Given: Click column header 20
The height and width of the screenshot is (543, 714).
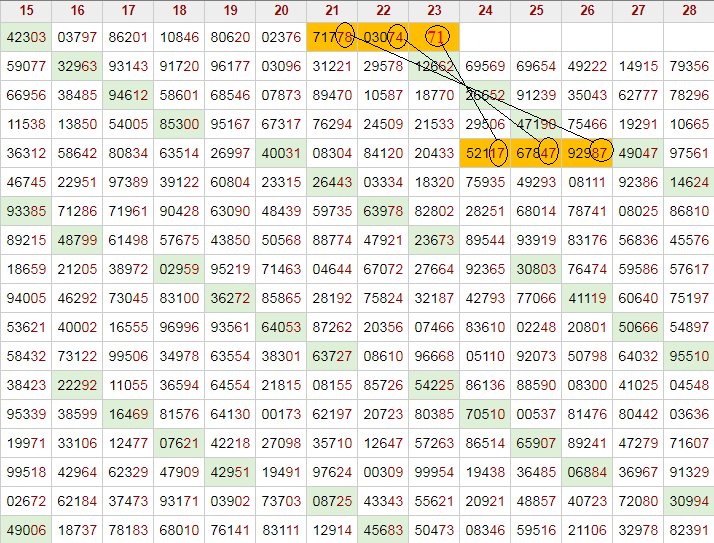Looking at the screenshot, I should click(281, 10).
